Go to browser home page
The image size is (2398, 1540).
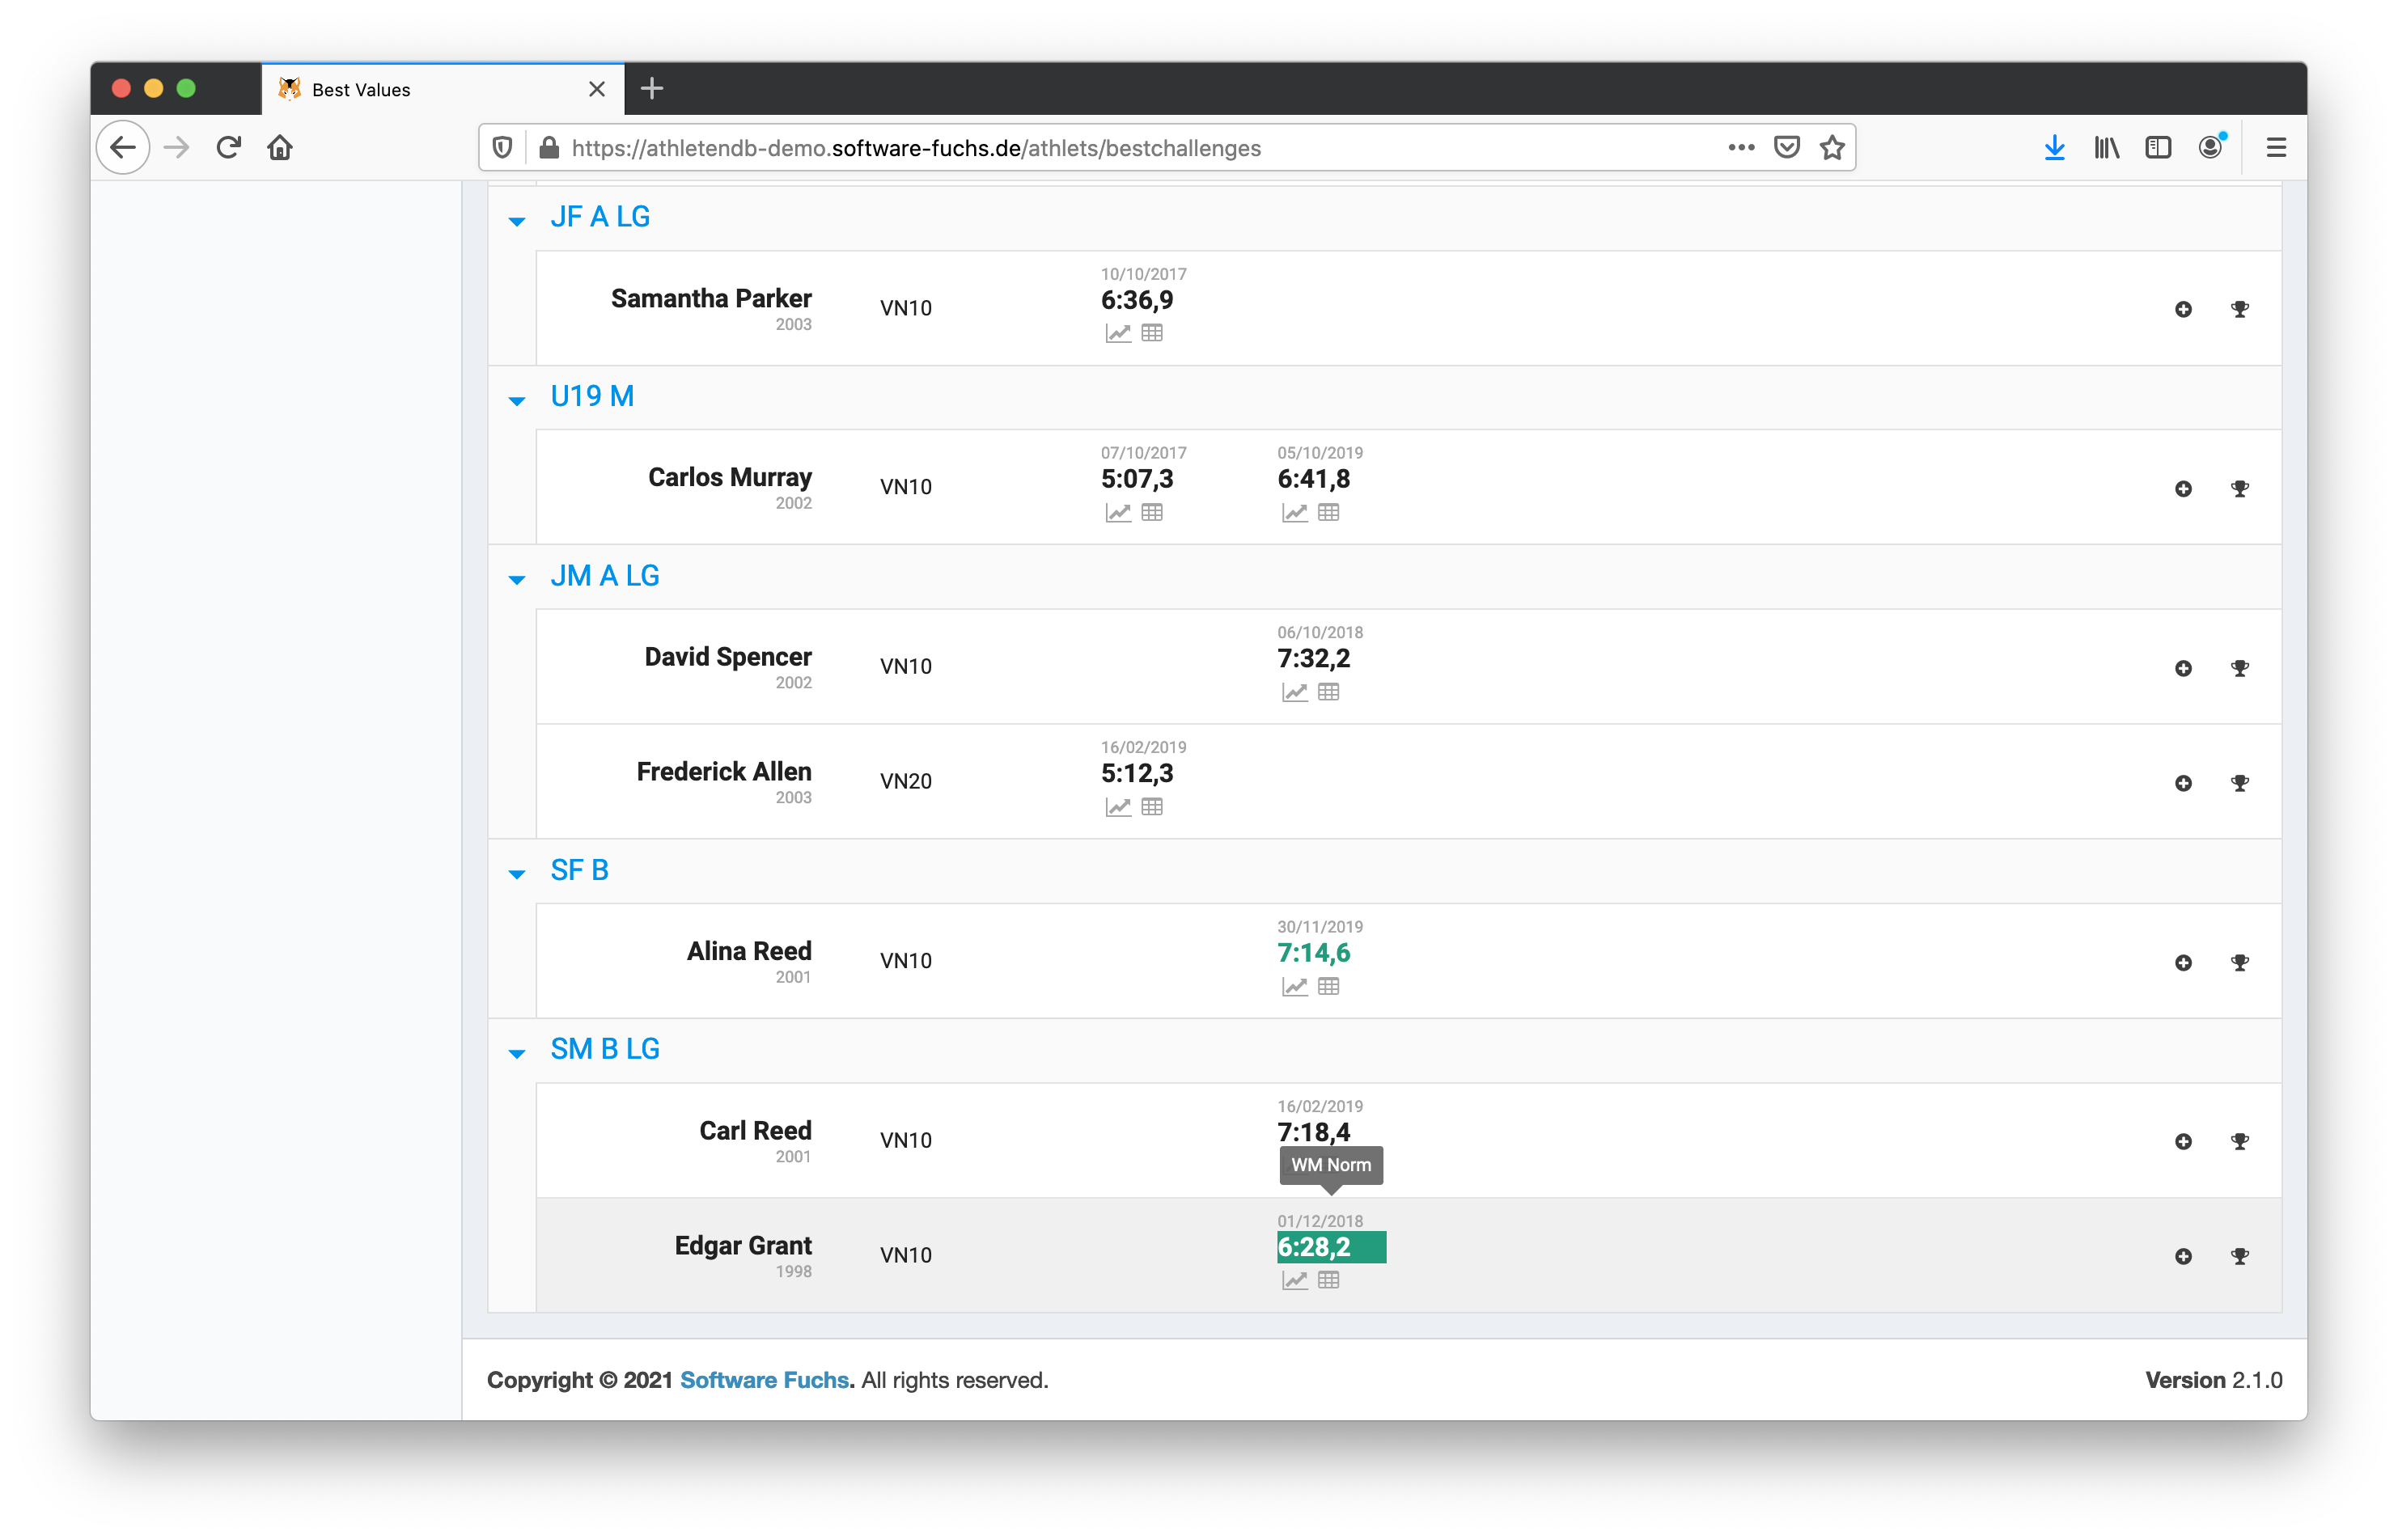(x=280, y=148)
